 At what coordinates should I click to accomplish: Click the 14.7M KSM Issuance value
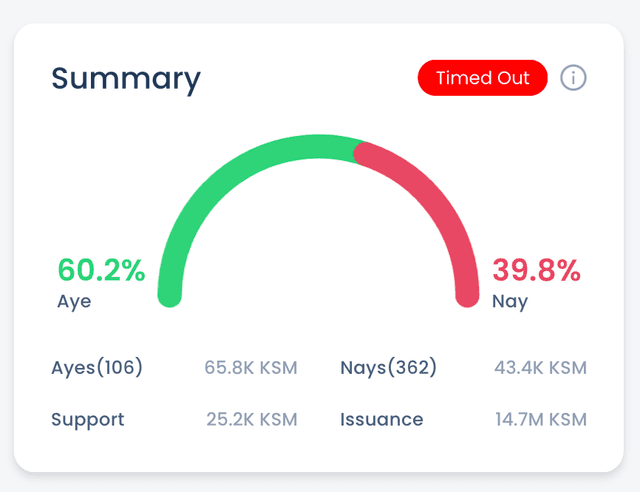pos(540,419)
